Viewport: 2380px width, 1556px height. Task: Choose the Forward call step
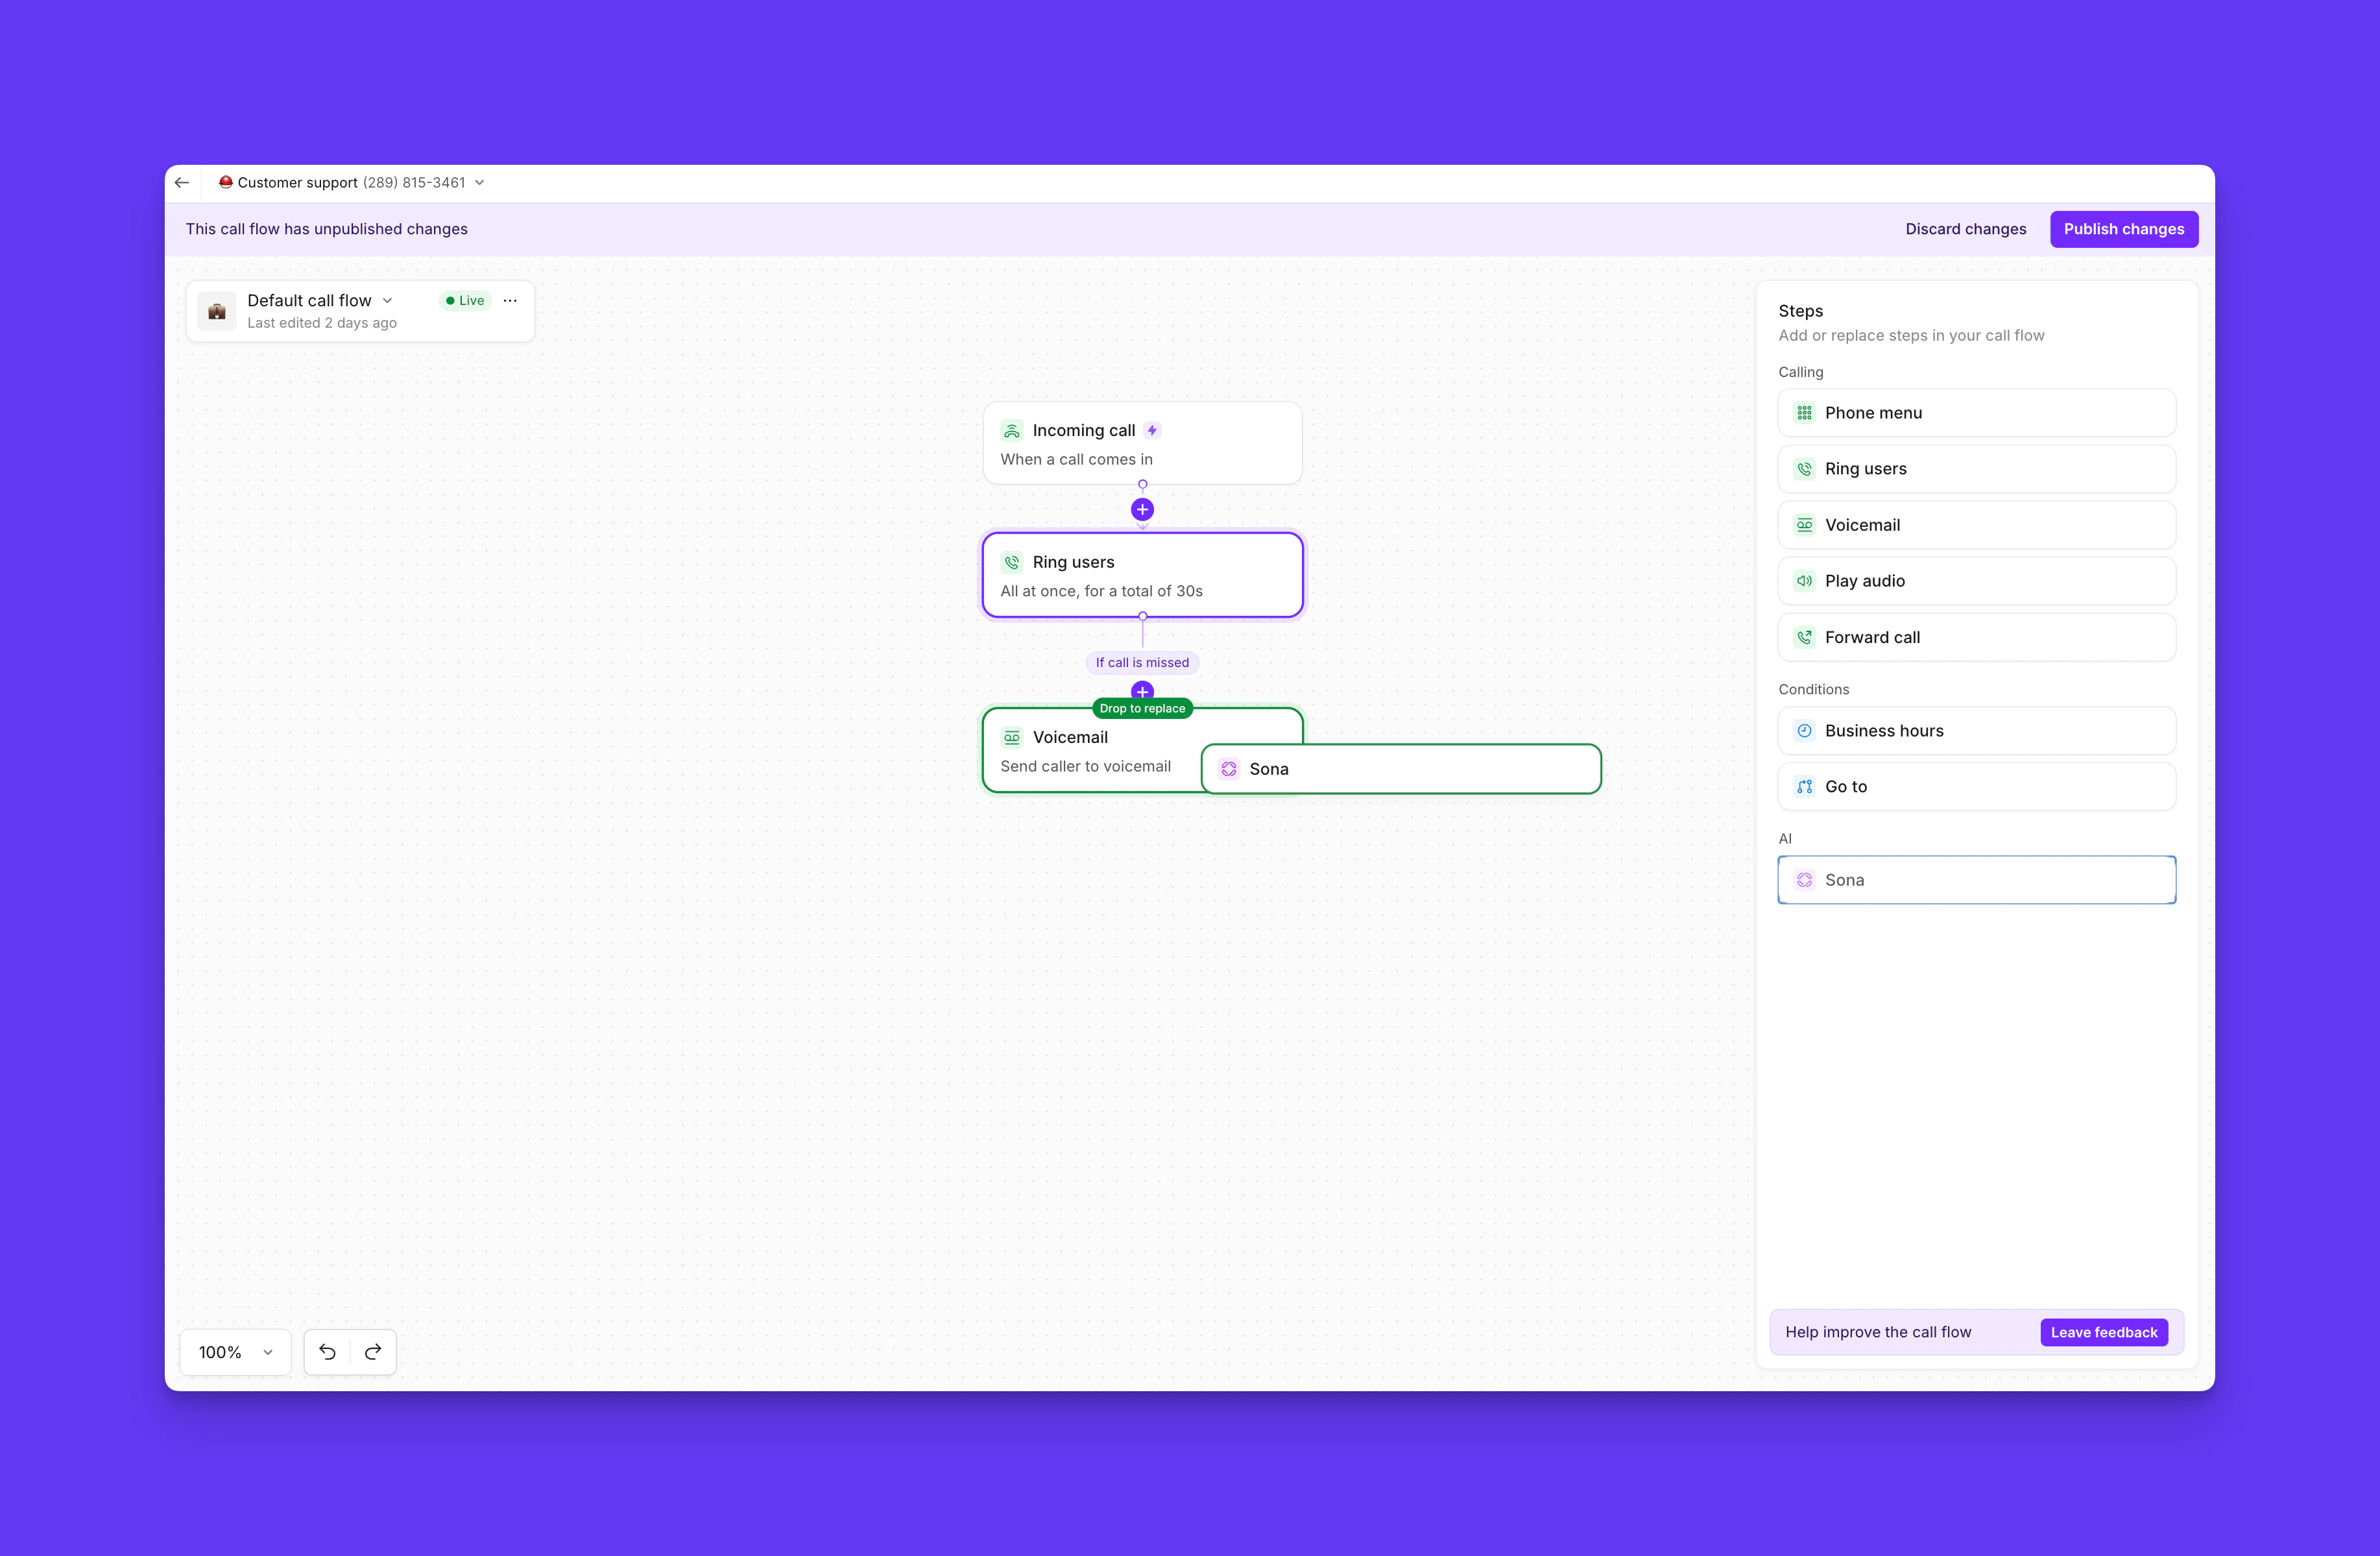[x=1976, y=637]
